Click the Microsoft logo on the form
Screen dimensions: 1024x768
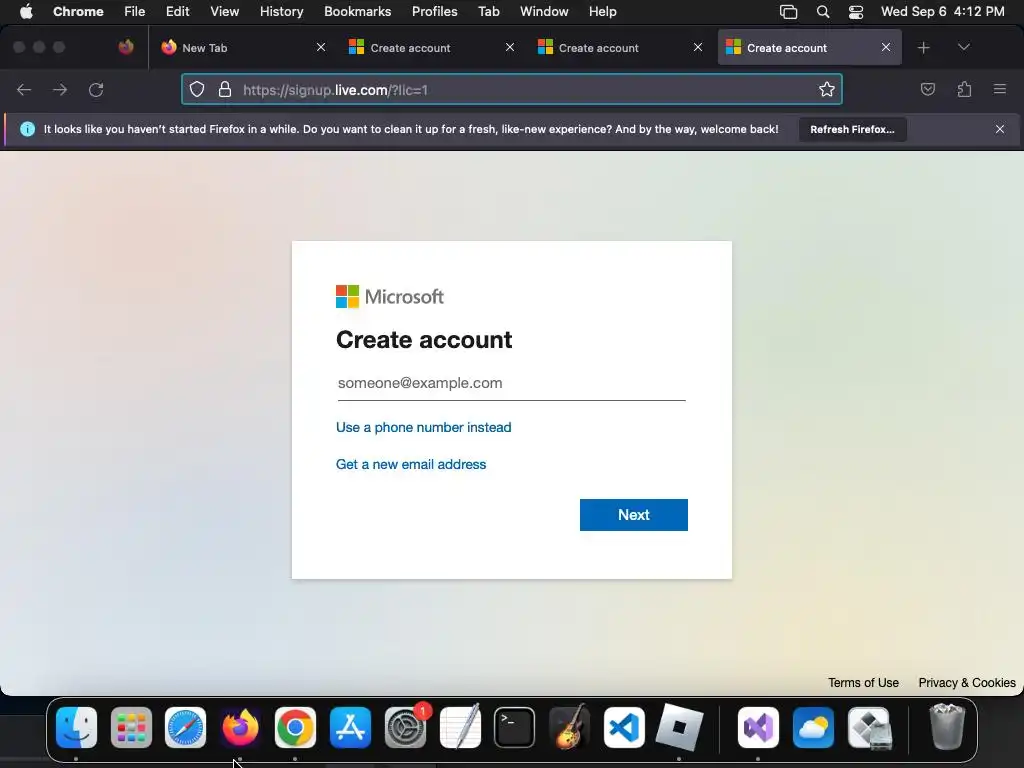point(390,296)
